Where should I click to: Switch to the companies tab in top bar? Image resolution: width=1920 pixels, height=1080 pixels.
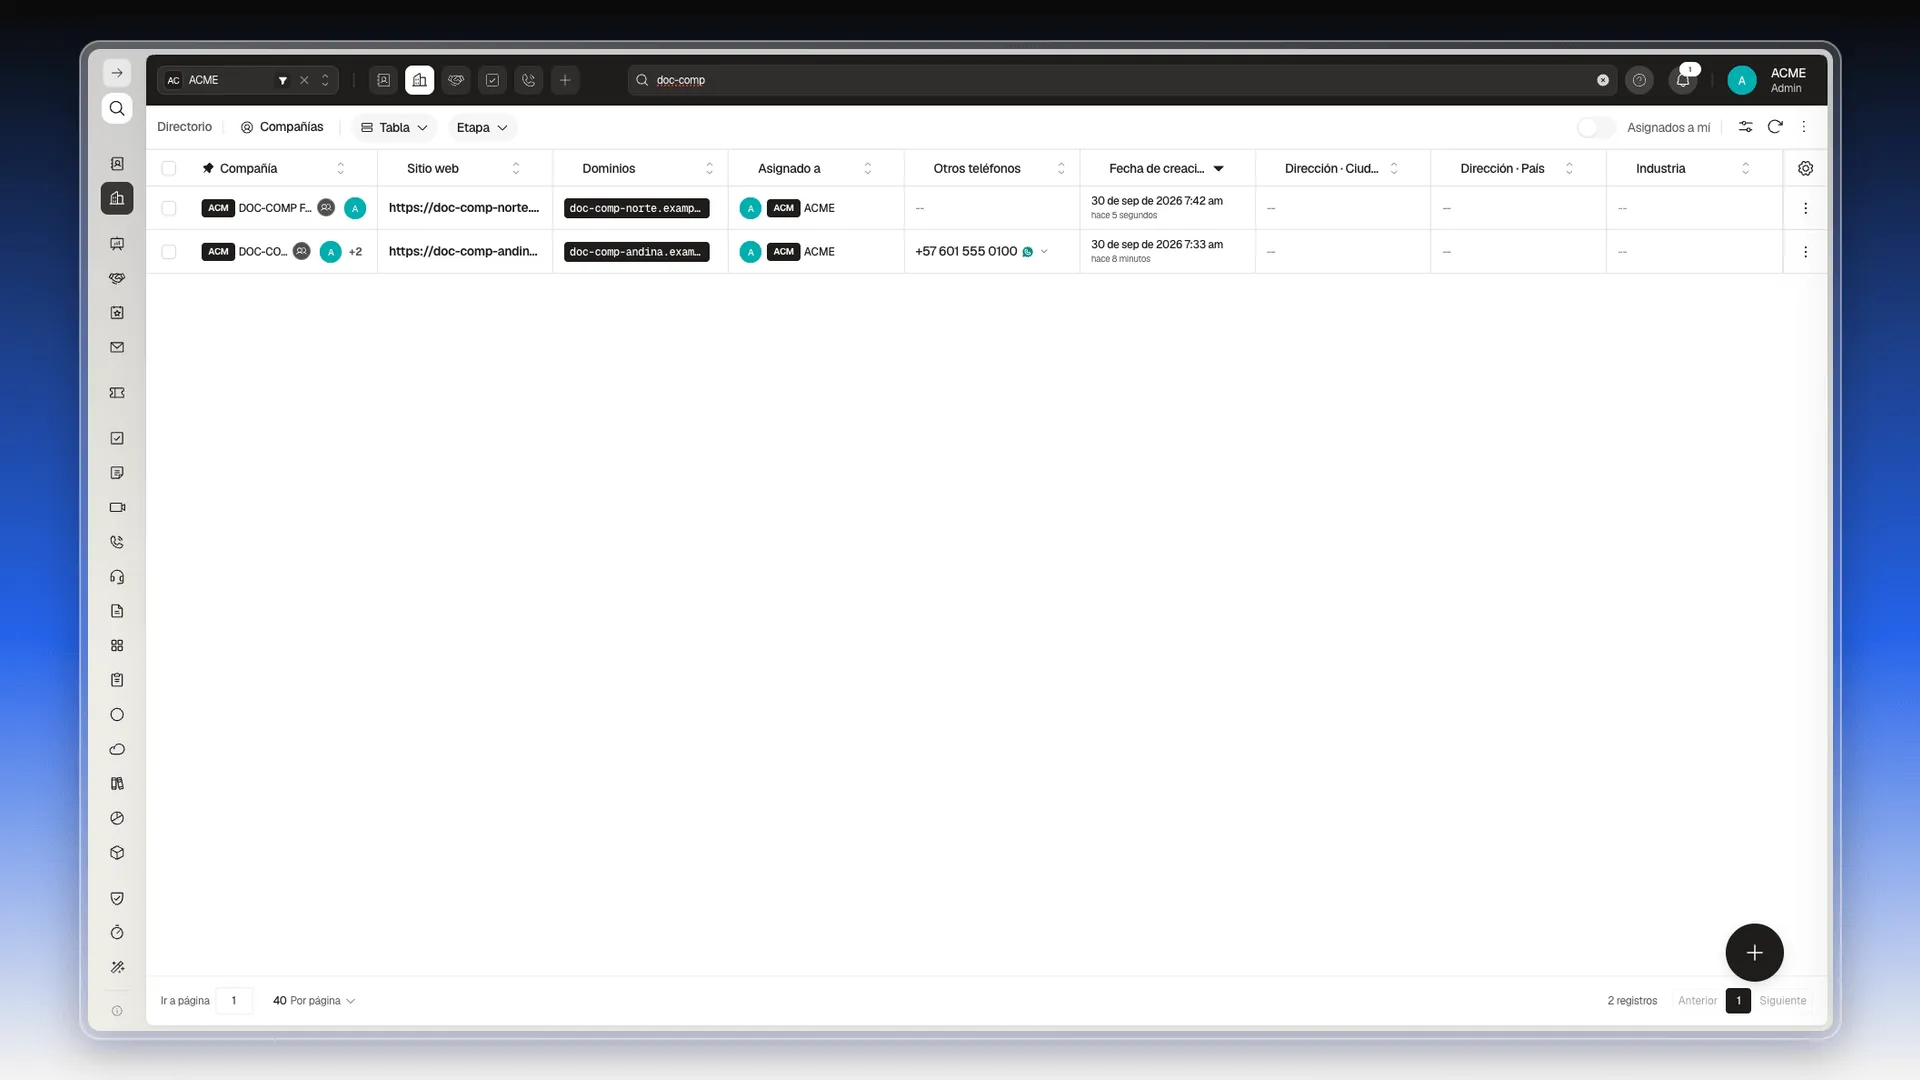420,80
